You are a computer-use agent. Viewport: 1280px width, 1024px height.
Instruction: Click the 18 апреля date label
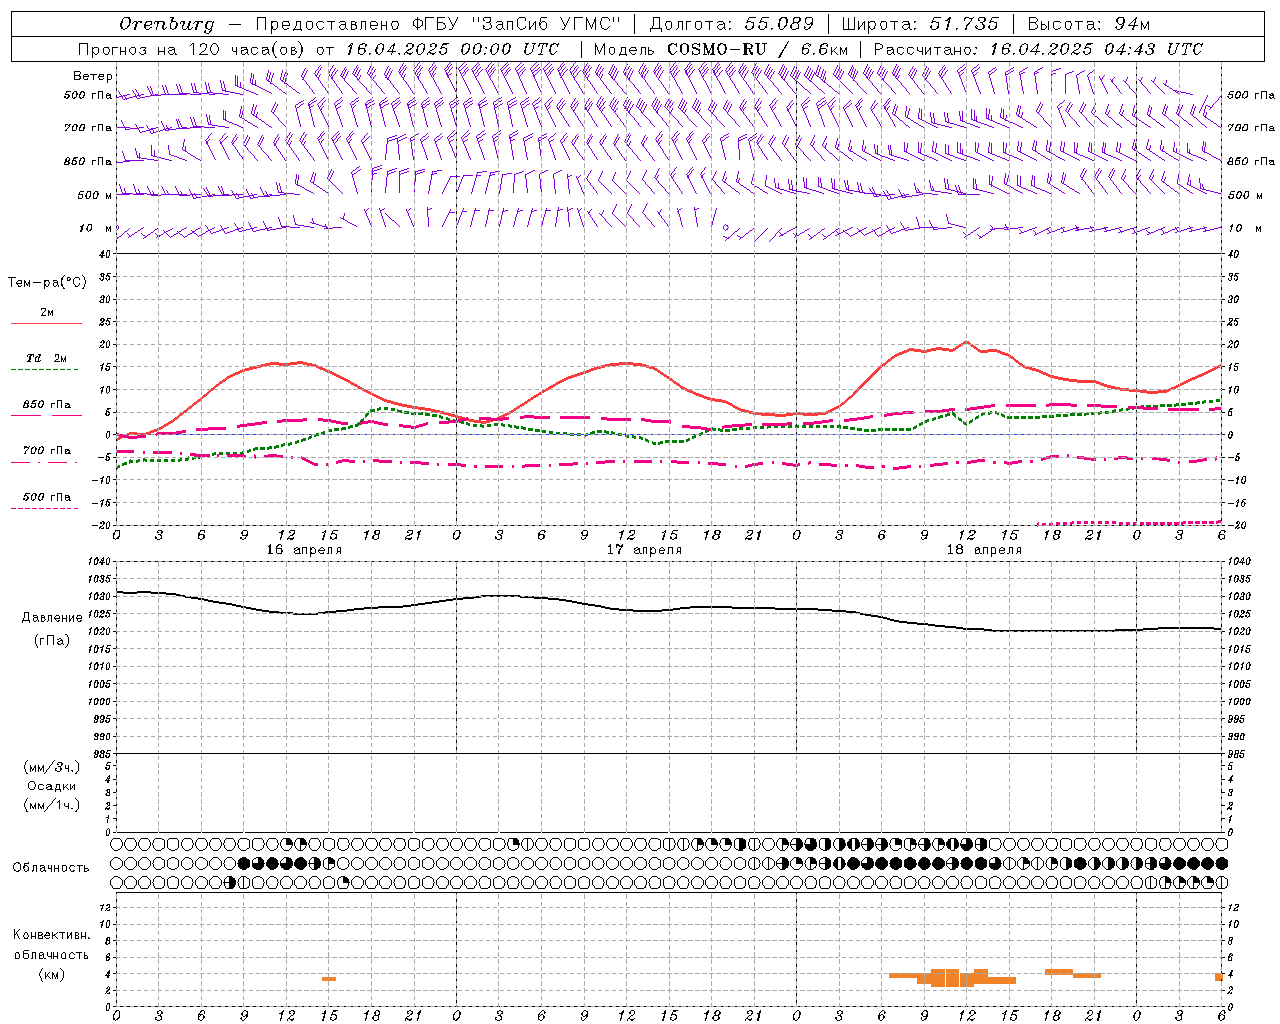pyautogui.click(x=984, y=550)
